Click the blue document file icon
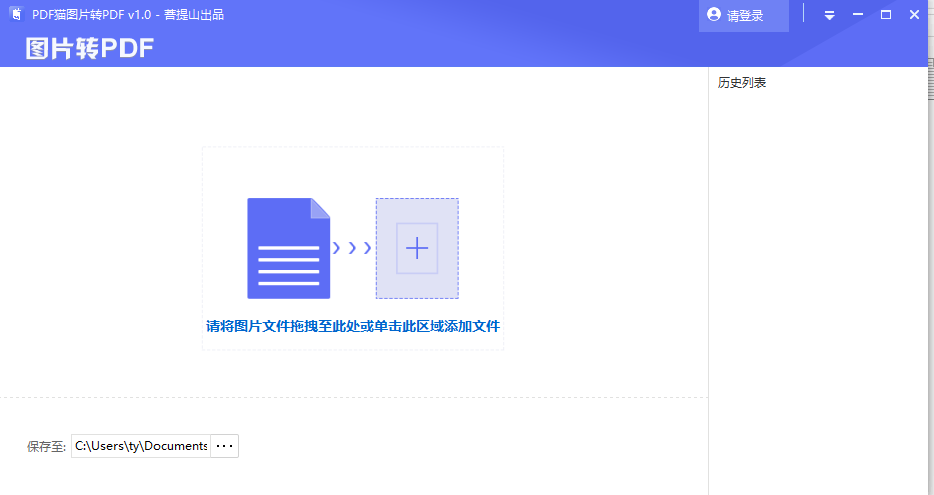 point(288,248)
